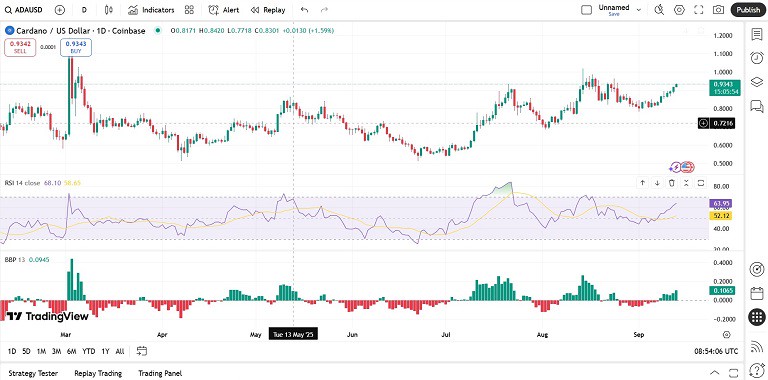Open the ADAUSD symbol search

(24, 10)
